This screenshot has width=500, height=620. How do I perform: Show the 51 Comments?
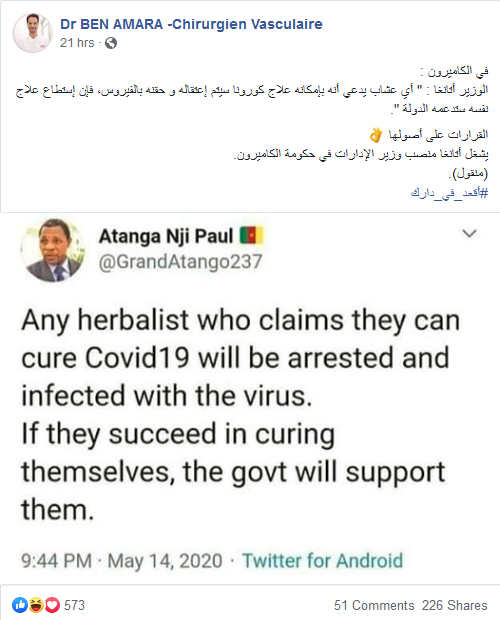tap(374, 605)
